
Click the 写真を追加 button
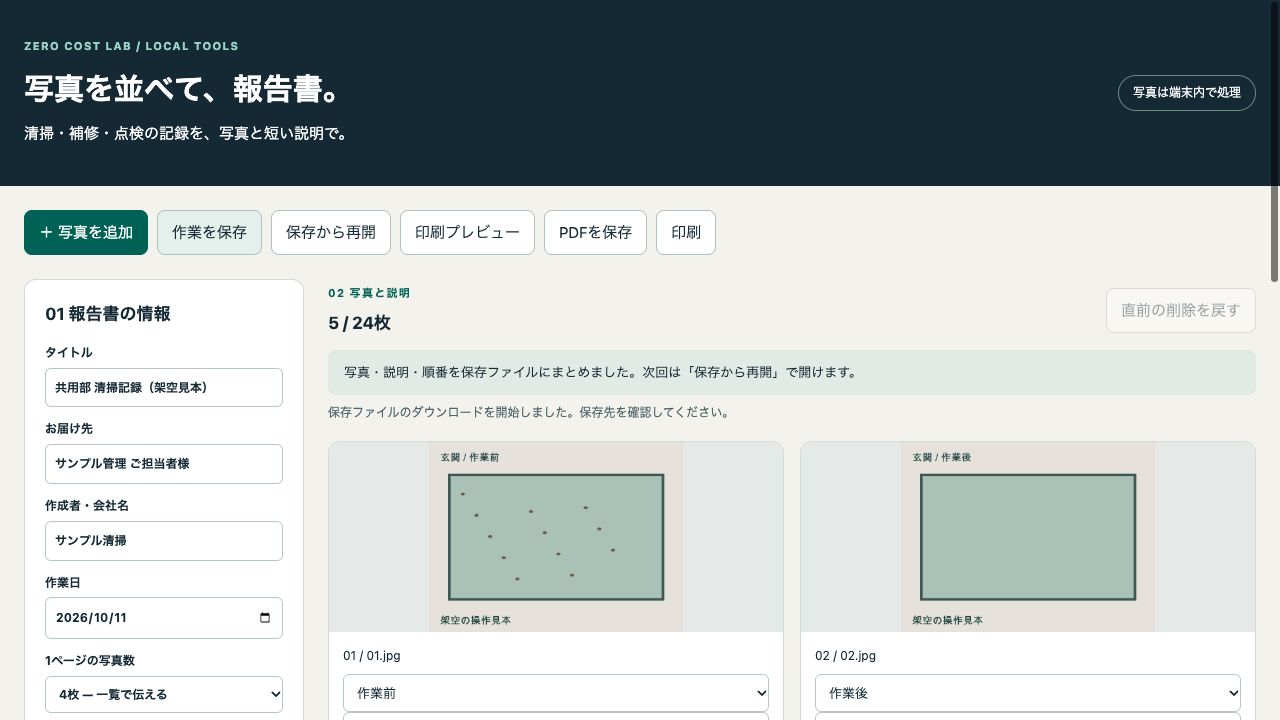coord(86,232)
